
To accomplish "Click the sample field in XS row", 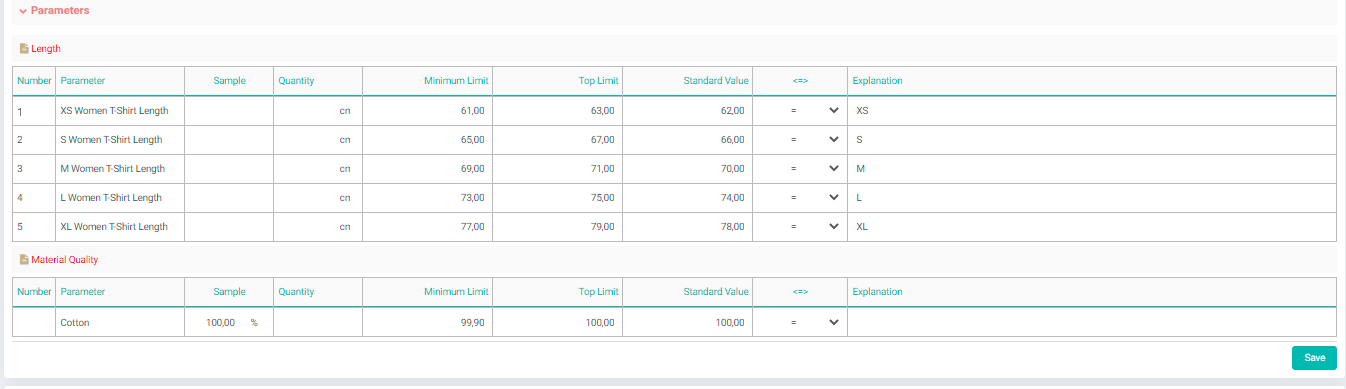I will point(229,110).
